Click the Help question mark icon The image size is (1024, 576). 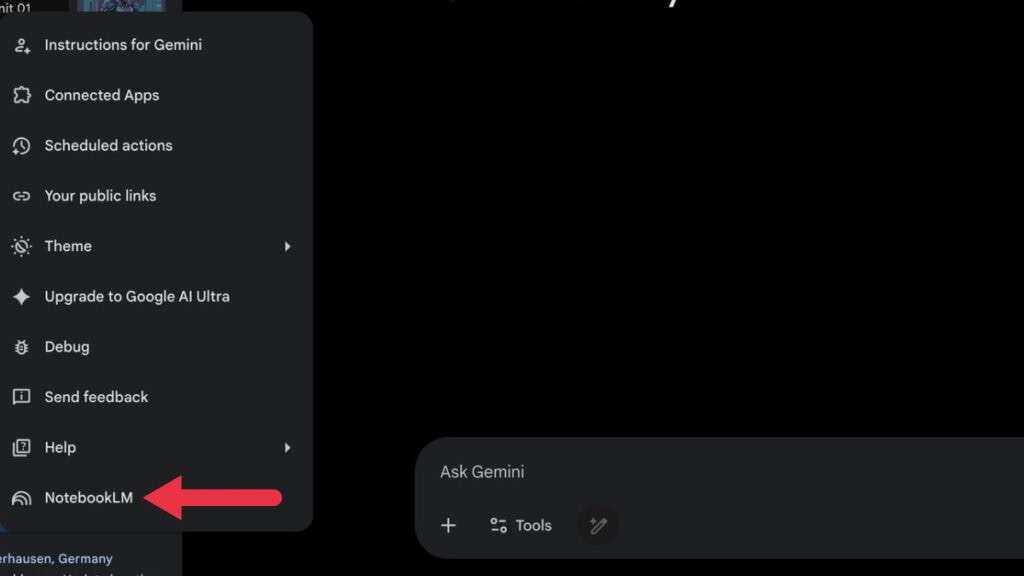tap(21, 447)
